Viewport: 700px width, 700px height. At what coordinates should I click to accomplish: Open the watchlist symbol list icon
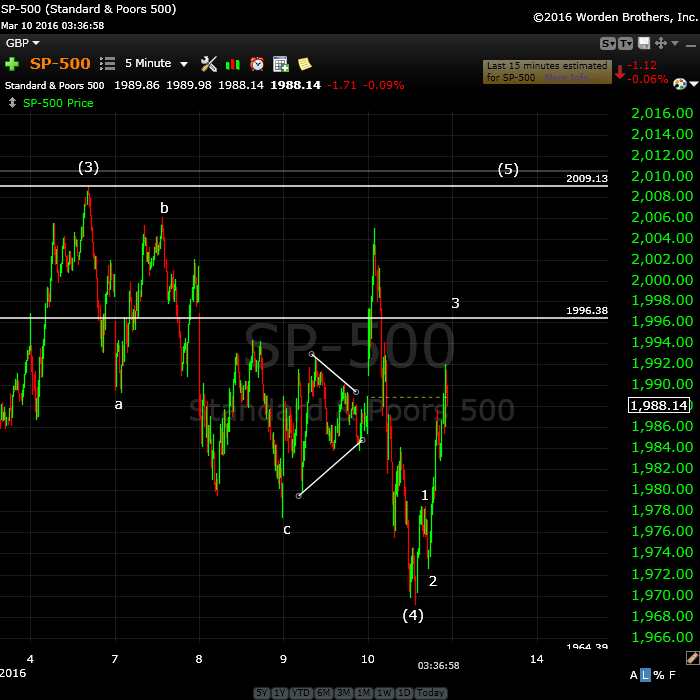click(107, 63)
